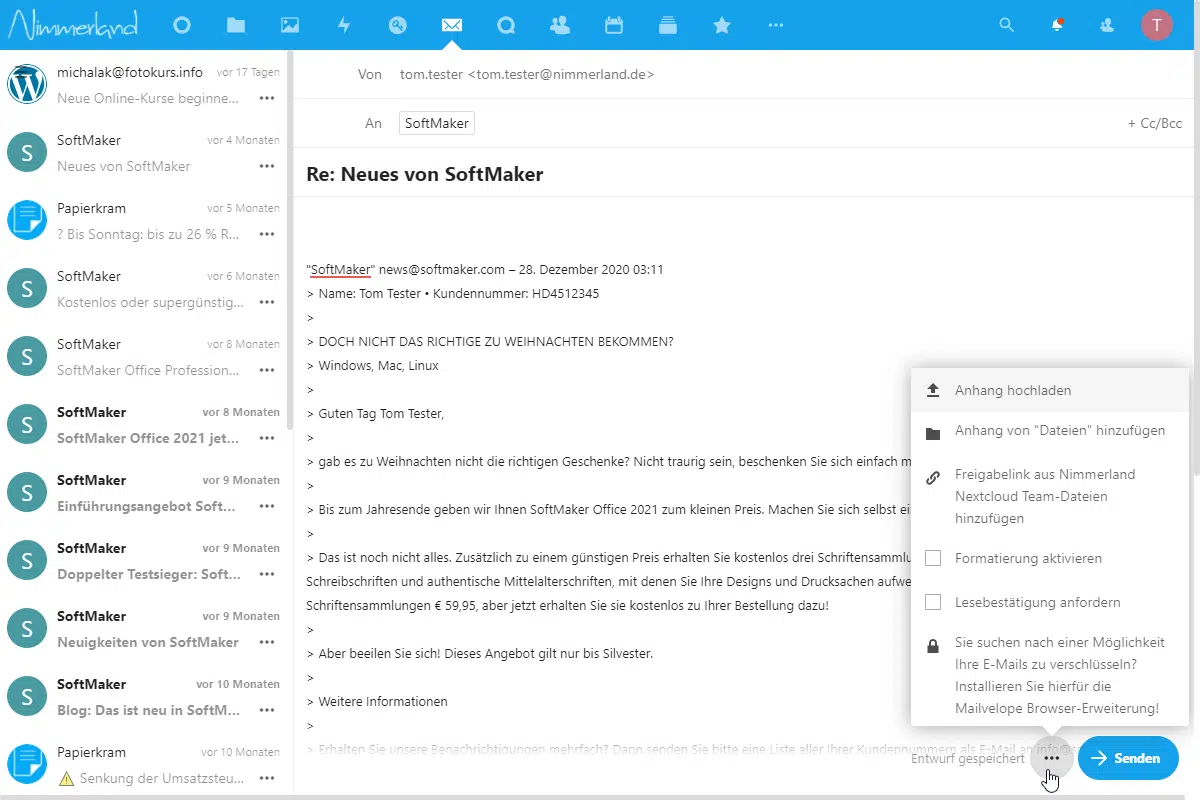
Task: Click the subject field Re: Neues von SoftMaker
Action: pos(745,174)
